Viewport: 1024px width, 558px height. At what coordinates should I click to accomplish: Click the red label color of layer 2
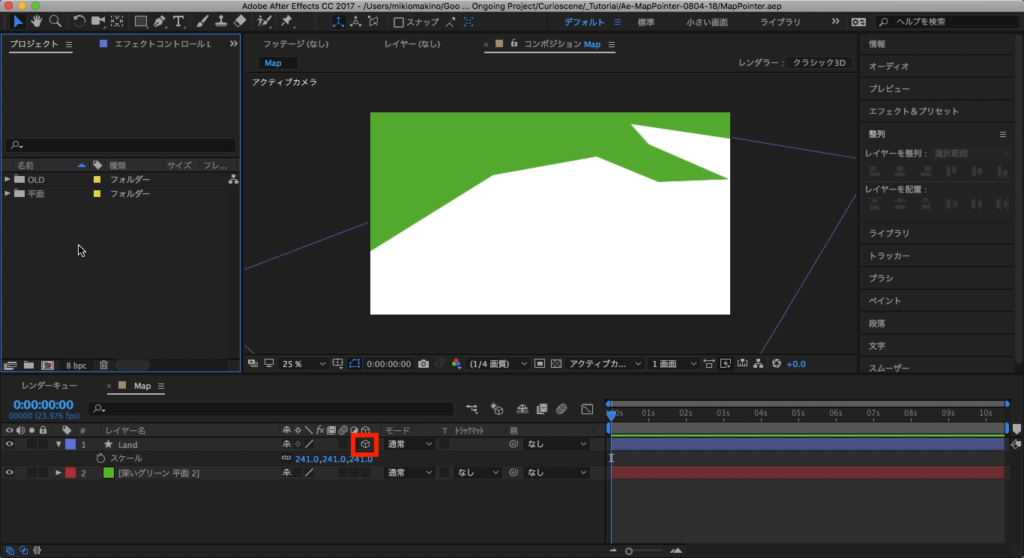click(x=70, y=473)
